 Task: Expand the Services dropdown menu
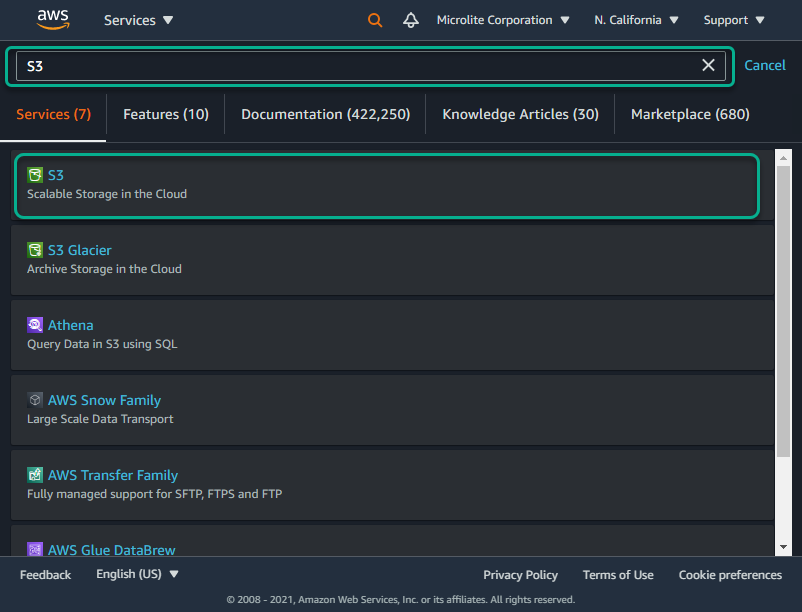point(139,20)
